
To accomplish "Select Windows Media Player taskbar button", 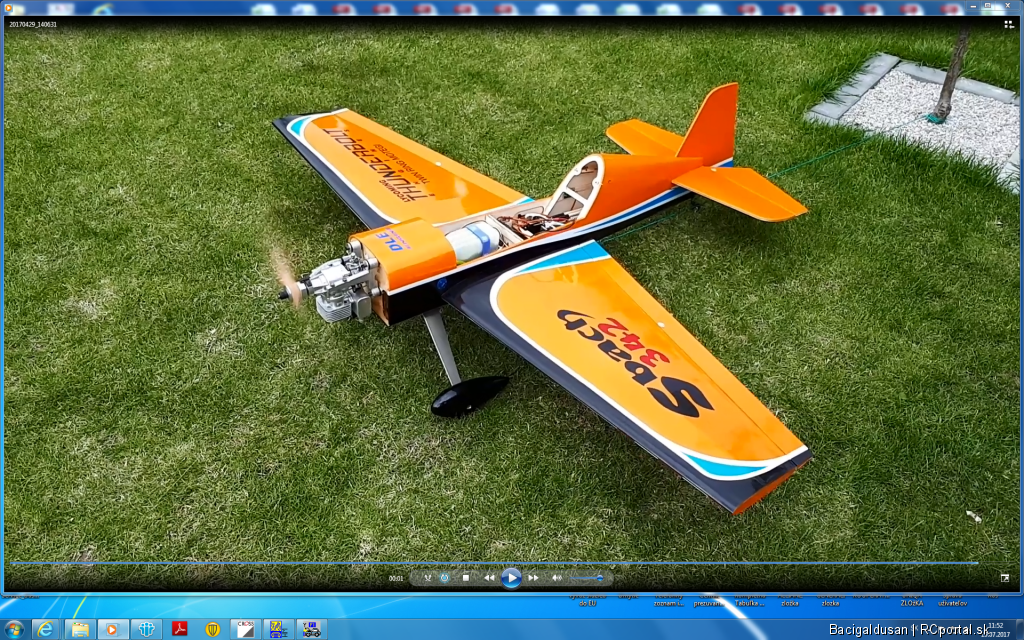I will pos(112,629).
